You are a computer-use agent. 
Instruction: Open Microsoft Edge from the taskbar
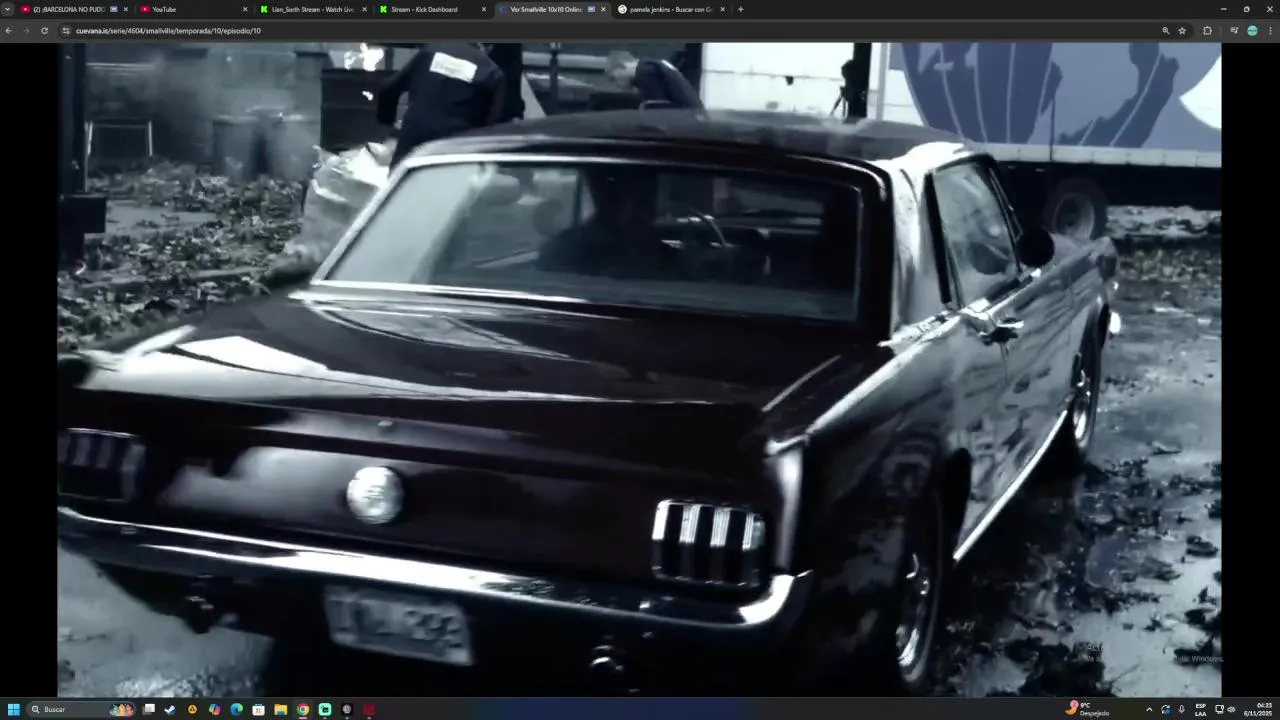(x=236, y=709)
